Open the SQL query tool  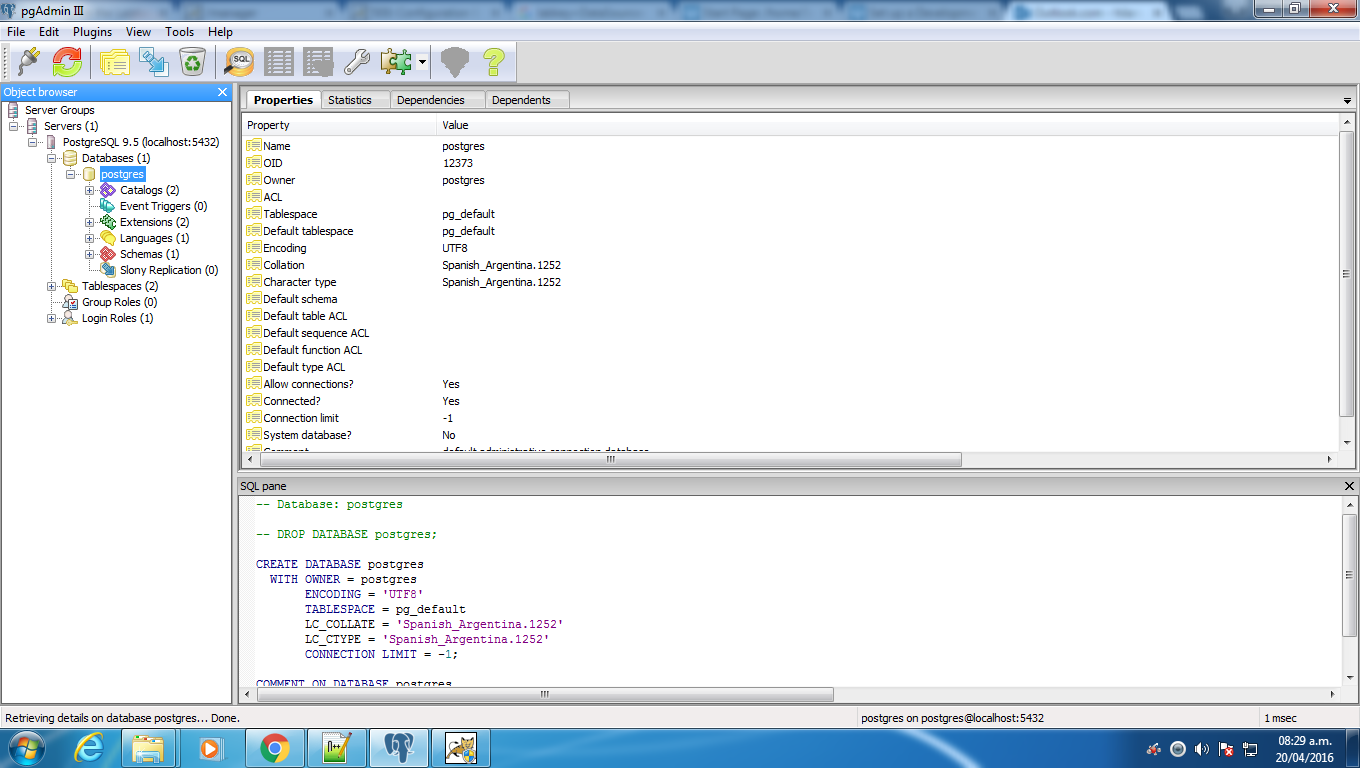[x=239, y=63]
